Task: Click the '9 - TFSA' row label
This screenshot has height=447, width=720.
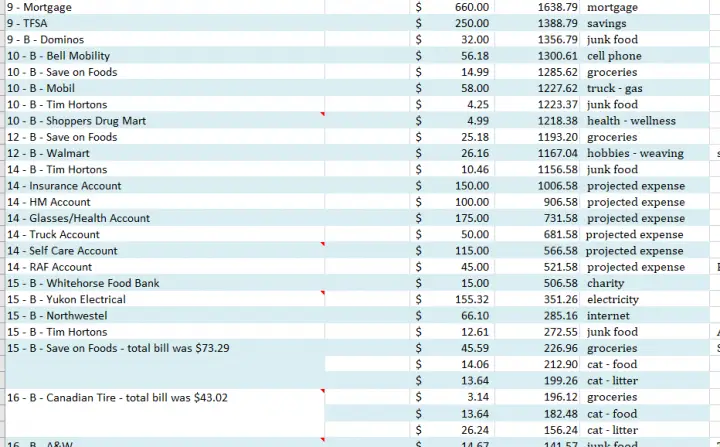Action: 165,23
